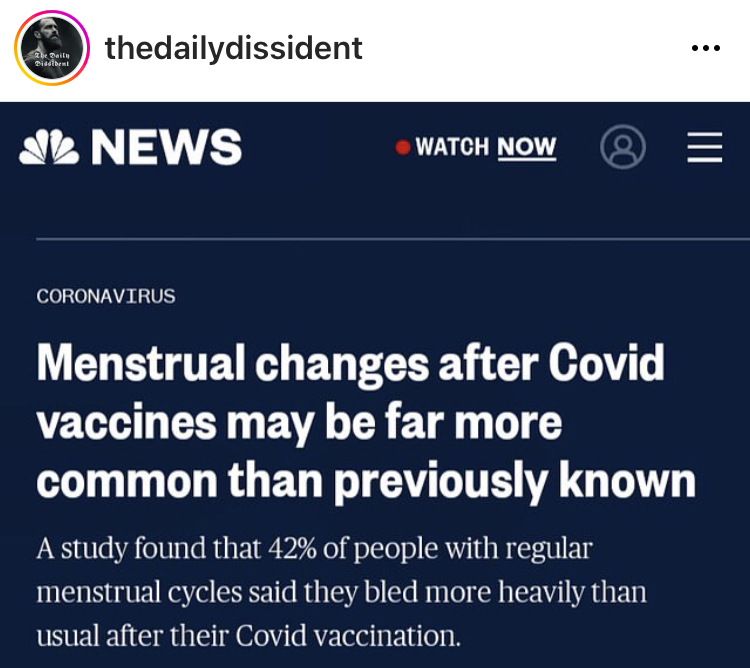Open the WATCH NOW live link
Viewport: 750px width, 668px height.
tap(485, 147)
